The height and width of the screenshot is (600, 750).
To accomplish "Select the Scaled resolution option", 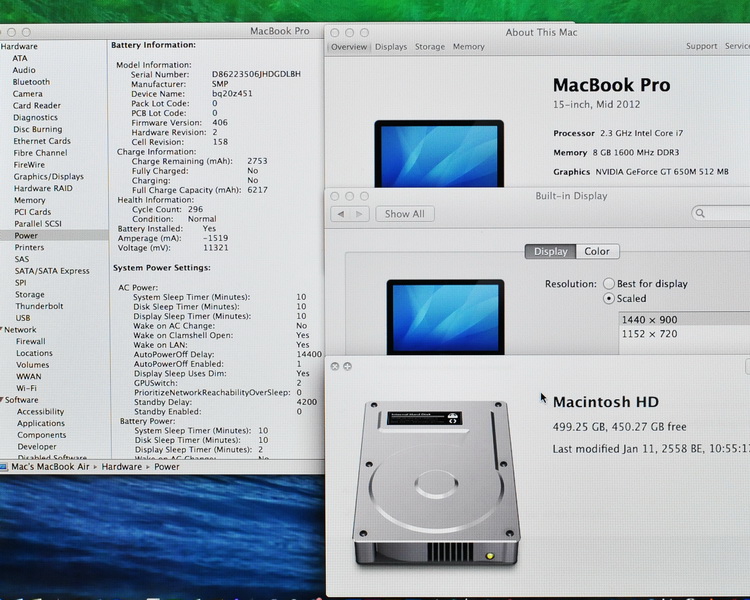I will coord(608,299).
